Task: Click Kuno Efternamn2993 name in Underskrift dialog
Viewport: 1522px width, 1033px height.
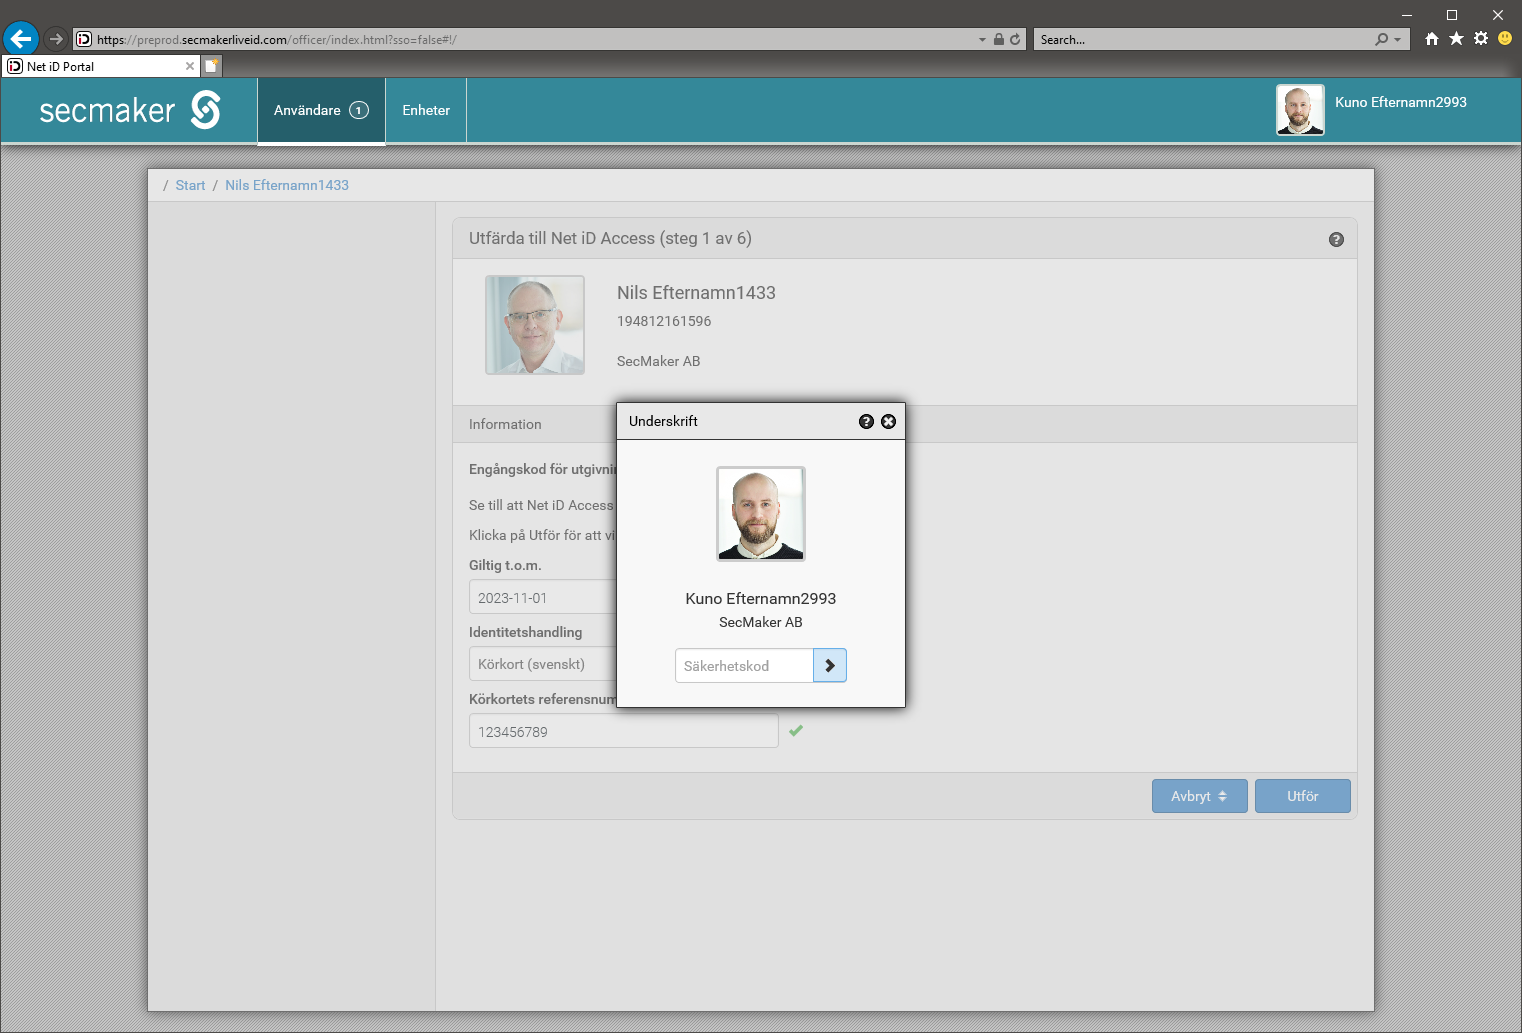Action: point(761,598)
